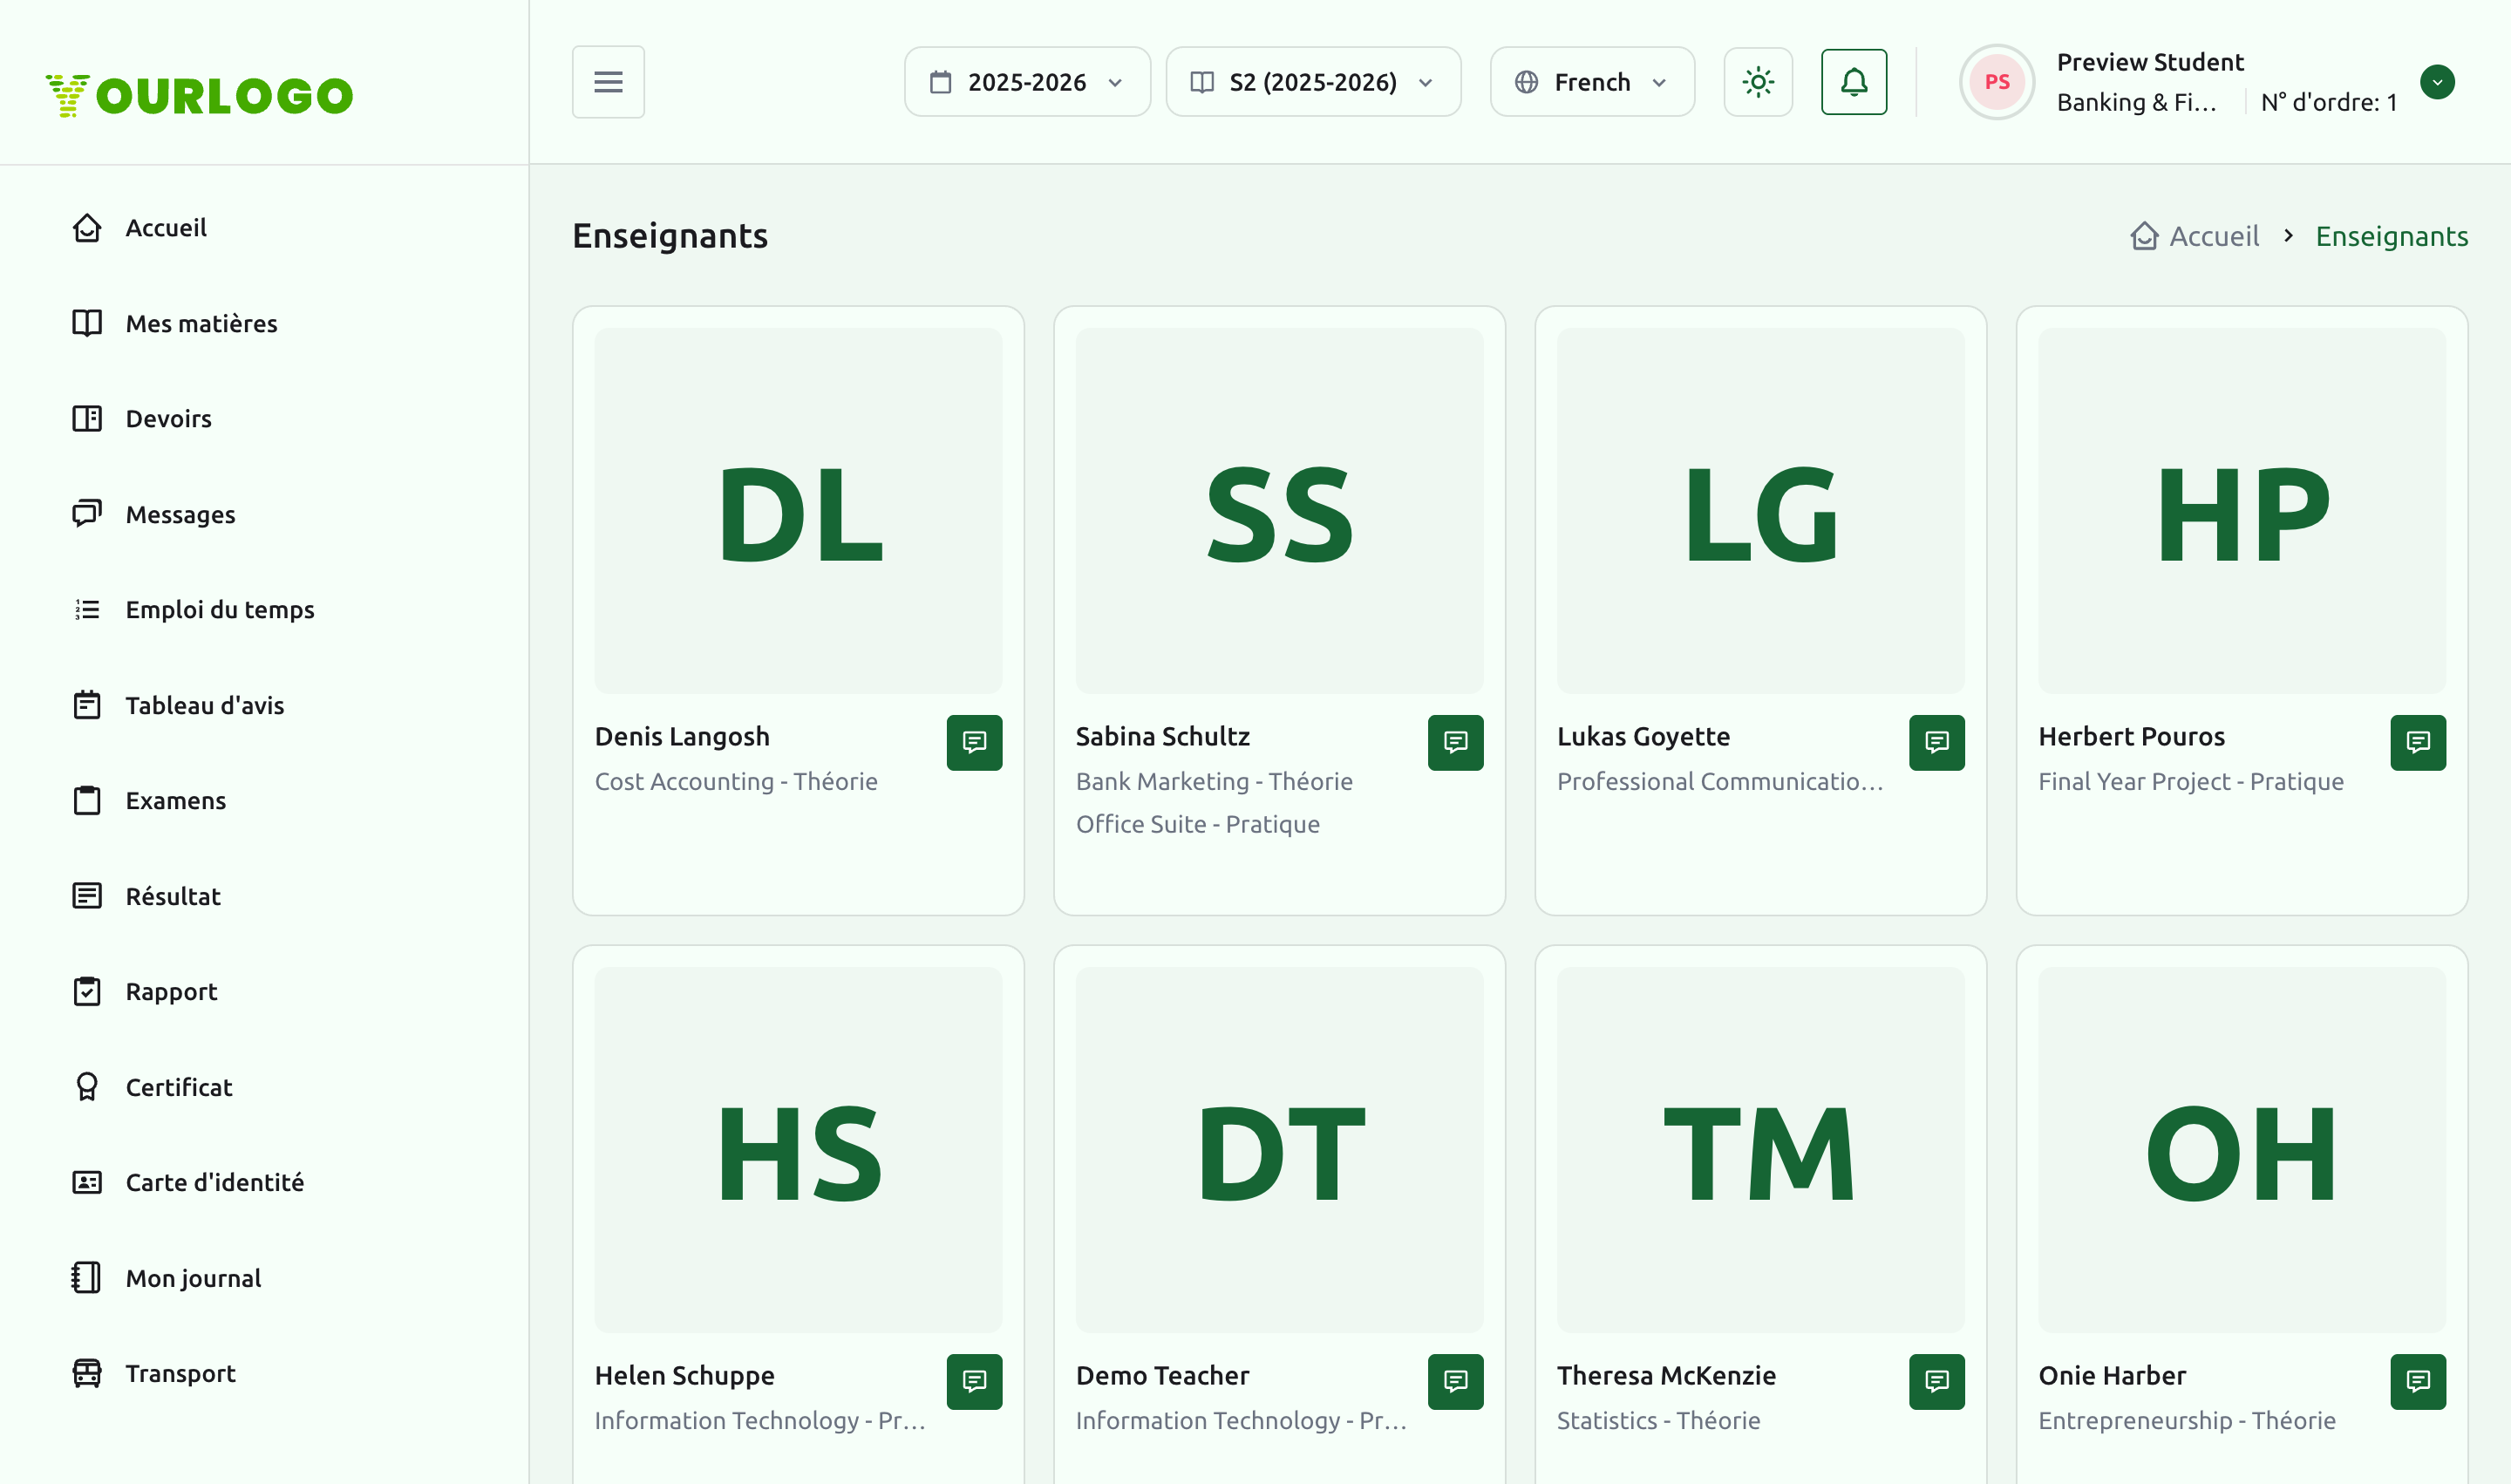Collapse the sidebar with the hamburger button
The image size is (2511, 1484).
(608, 82)
